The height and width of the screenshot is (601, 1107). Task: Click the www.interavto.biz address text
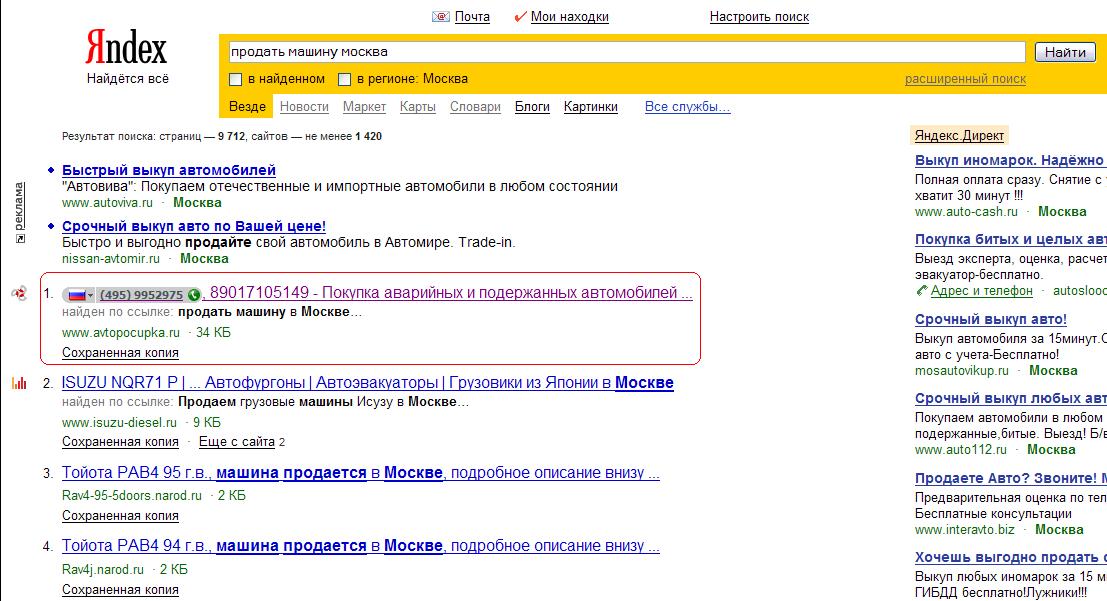point(964,530)
